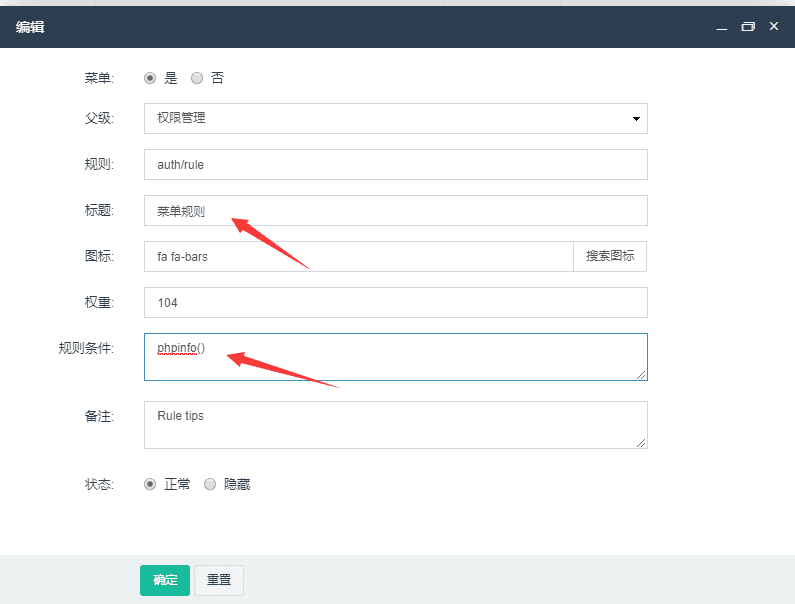The height and width of the screenshot is (604, 795).
Task: Grab the 备注 textarea resize handle
Action: pos(641,442)
